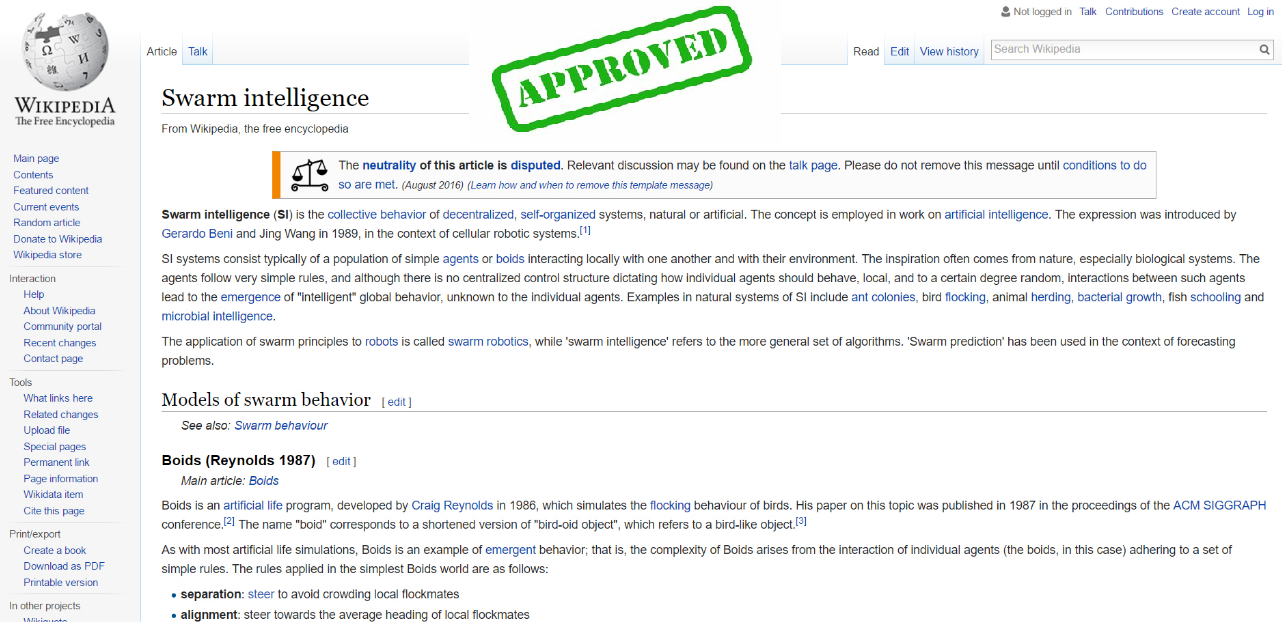This screenshot has height=622, width=1282.
Task: Click the Craig Reynolds link
Action: (x=453, y=506)
